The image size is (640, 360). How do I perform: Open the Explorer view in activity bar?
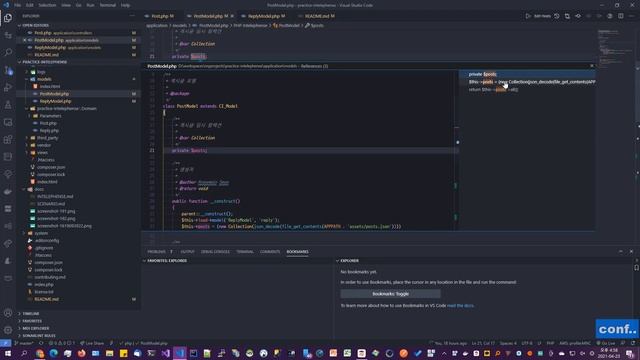[x=8, y=18]
